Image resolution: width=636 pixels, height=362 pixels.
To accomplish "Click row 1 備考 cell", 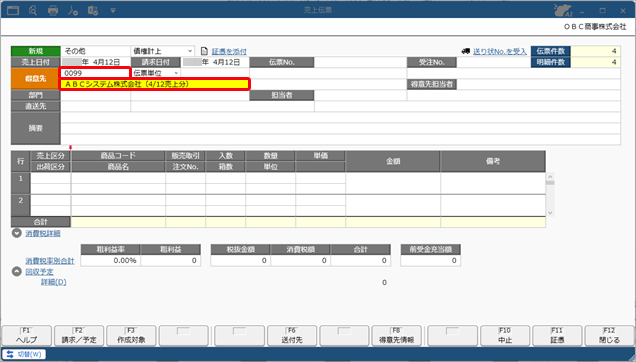I will pyautogui.click(x=493, y=183).
